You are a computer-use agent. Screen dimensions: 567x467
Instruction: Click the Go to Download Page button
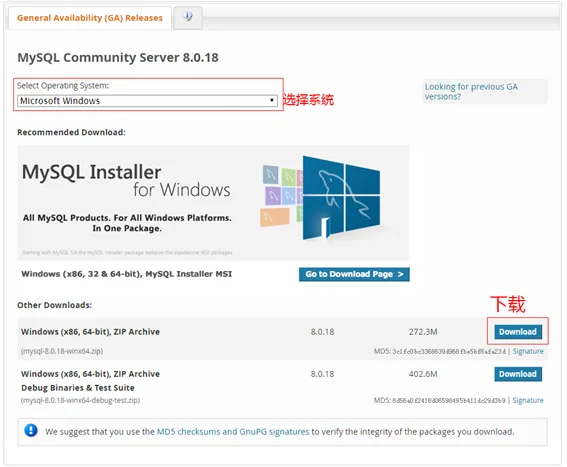[x=354, y=274]
